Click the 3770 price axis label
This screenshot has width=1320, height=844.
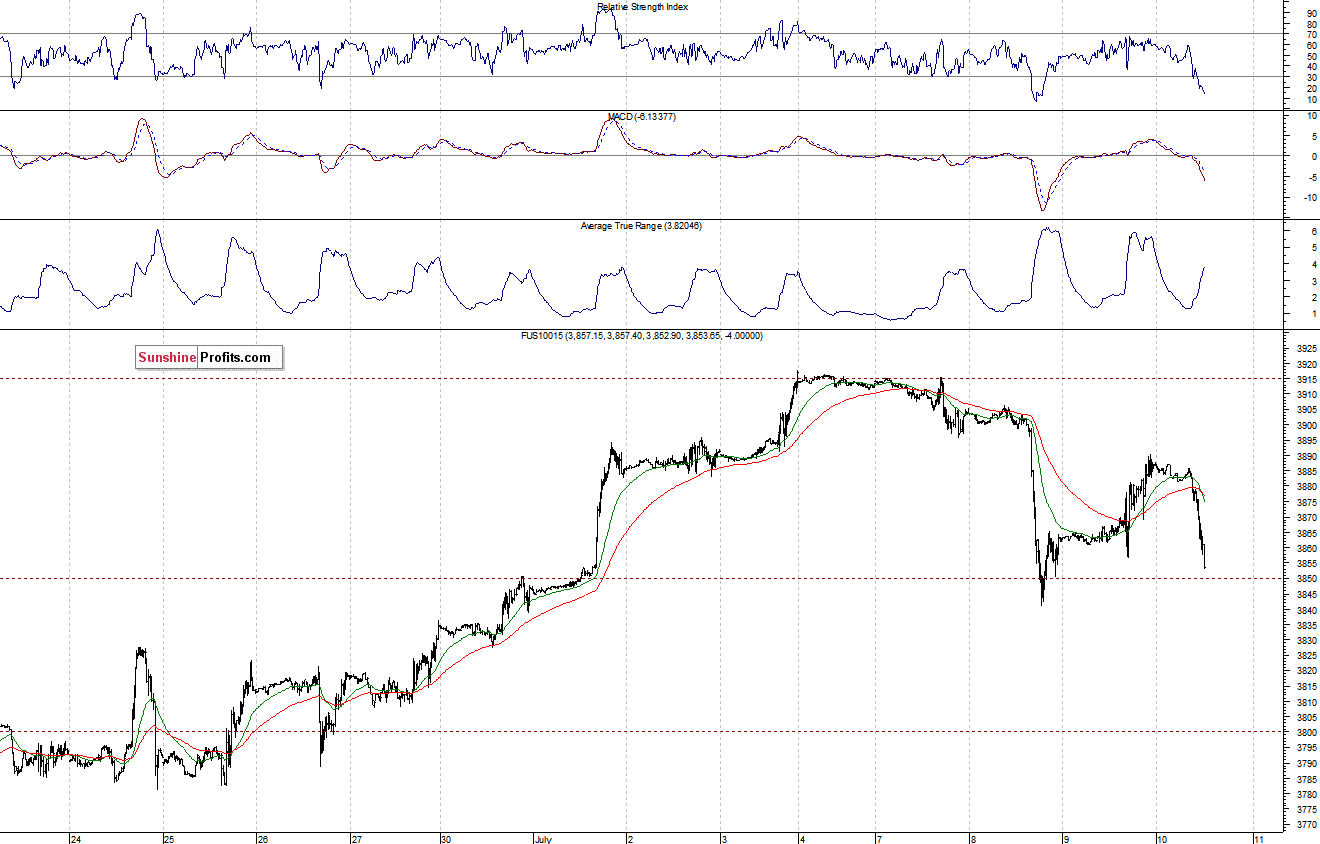(x=1305, y=824)
